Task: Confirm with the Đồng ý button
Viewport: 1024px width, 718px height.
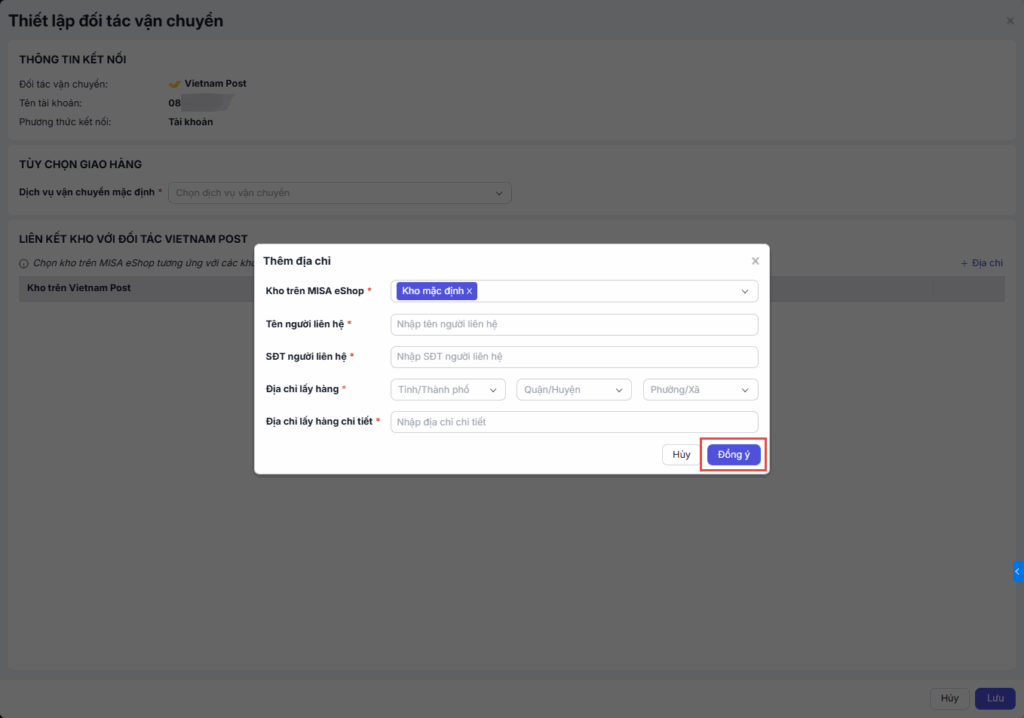Action: coord(734,455)
